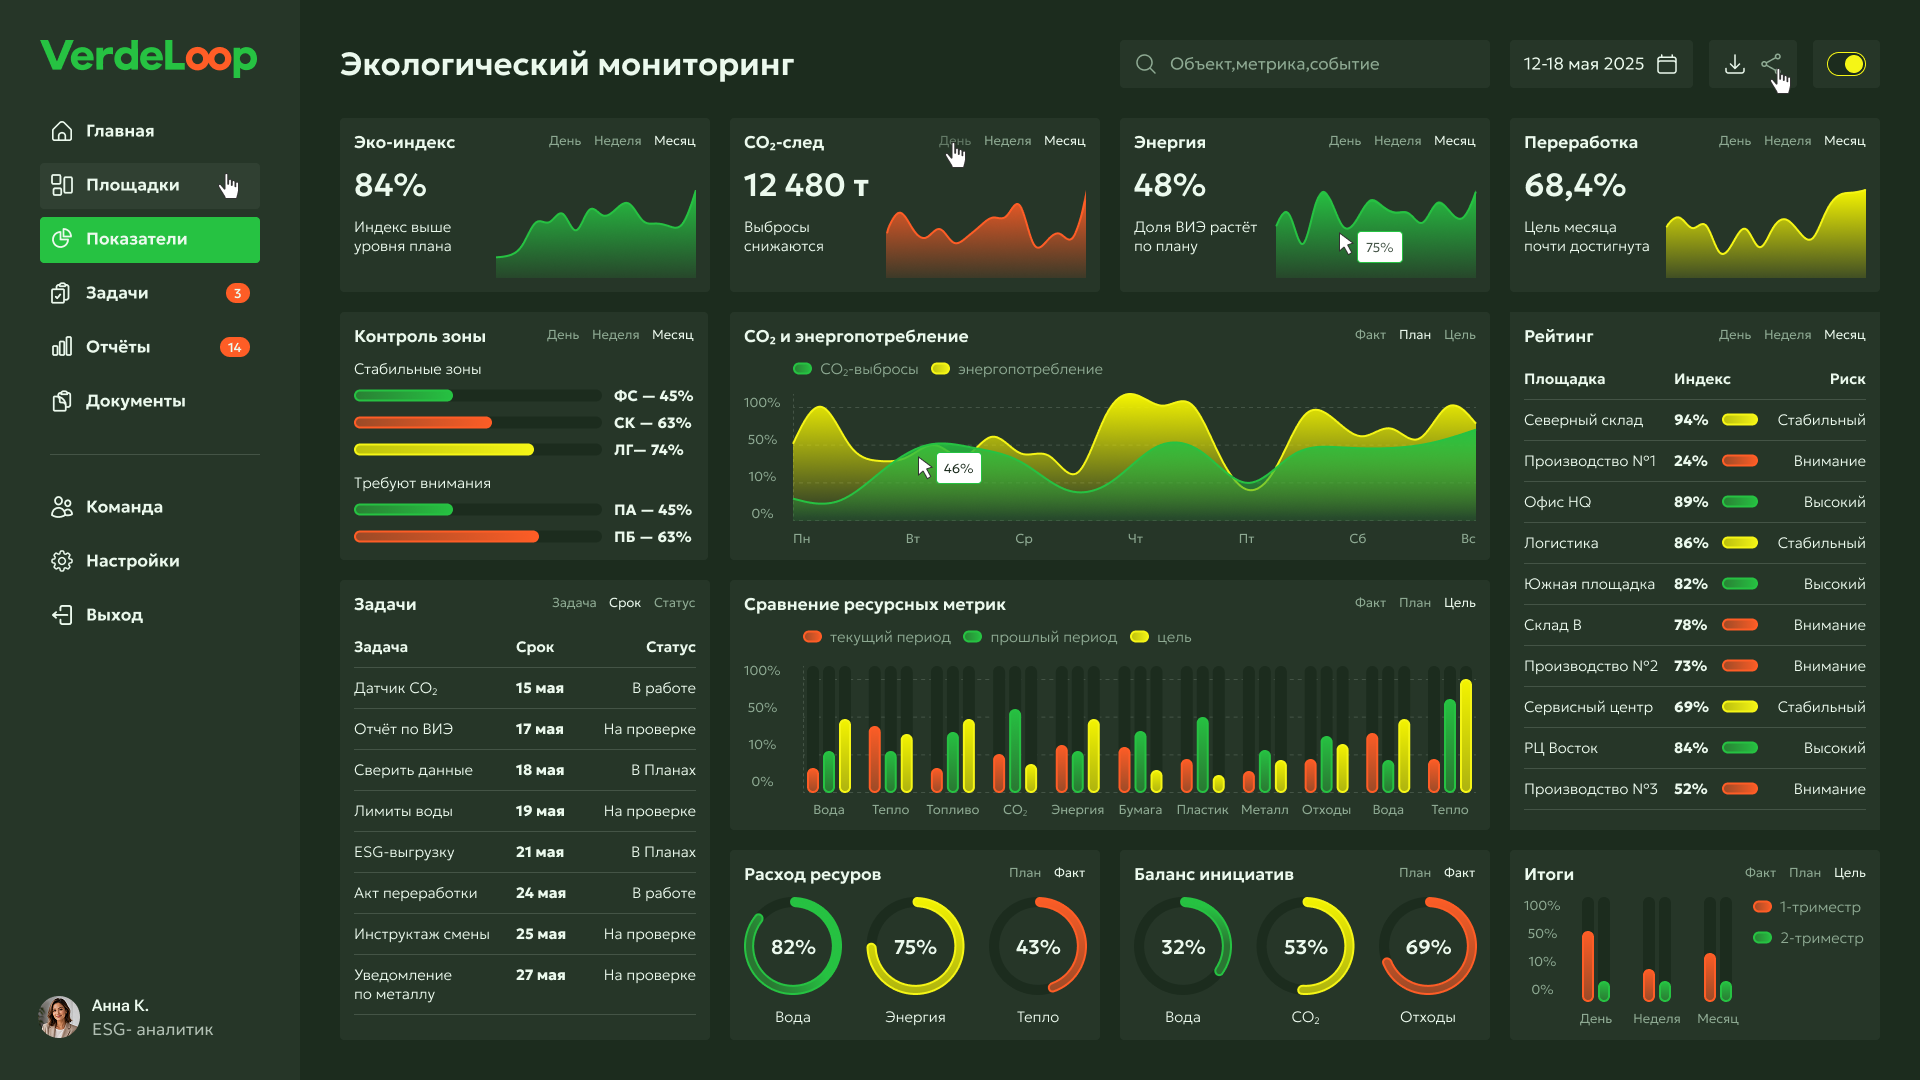Click search field Объект, метрика, событие
Viewport: 1920px width, 1081px height.
point(1305,64)
